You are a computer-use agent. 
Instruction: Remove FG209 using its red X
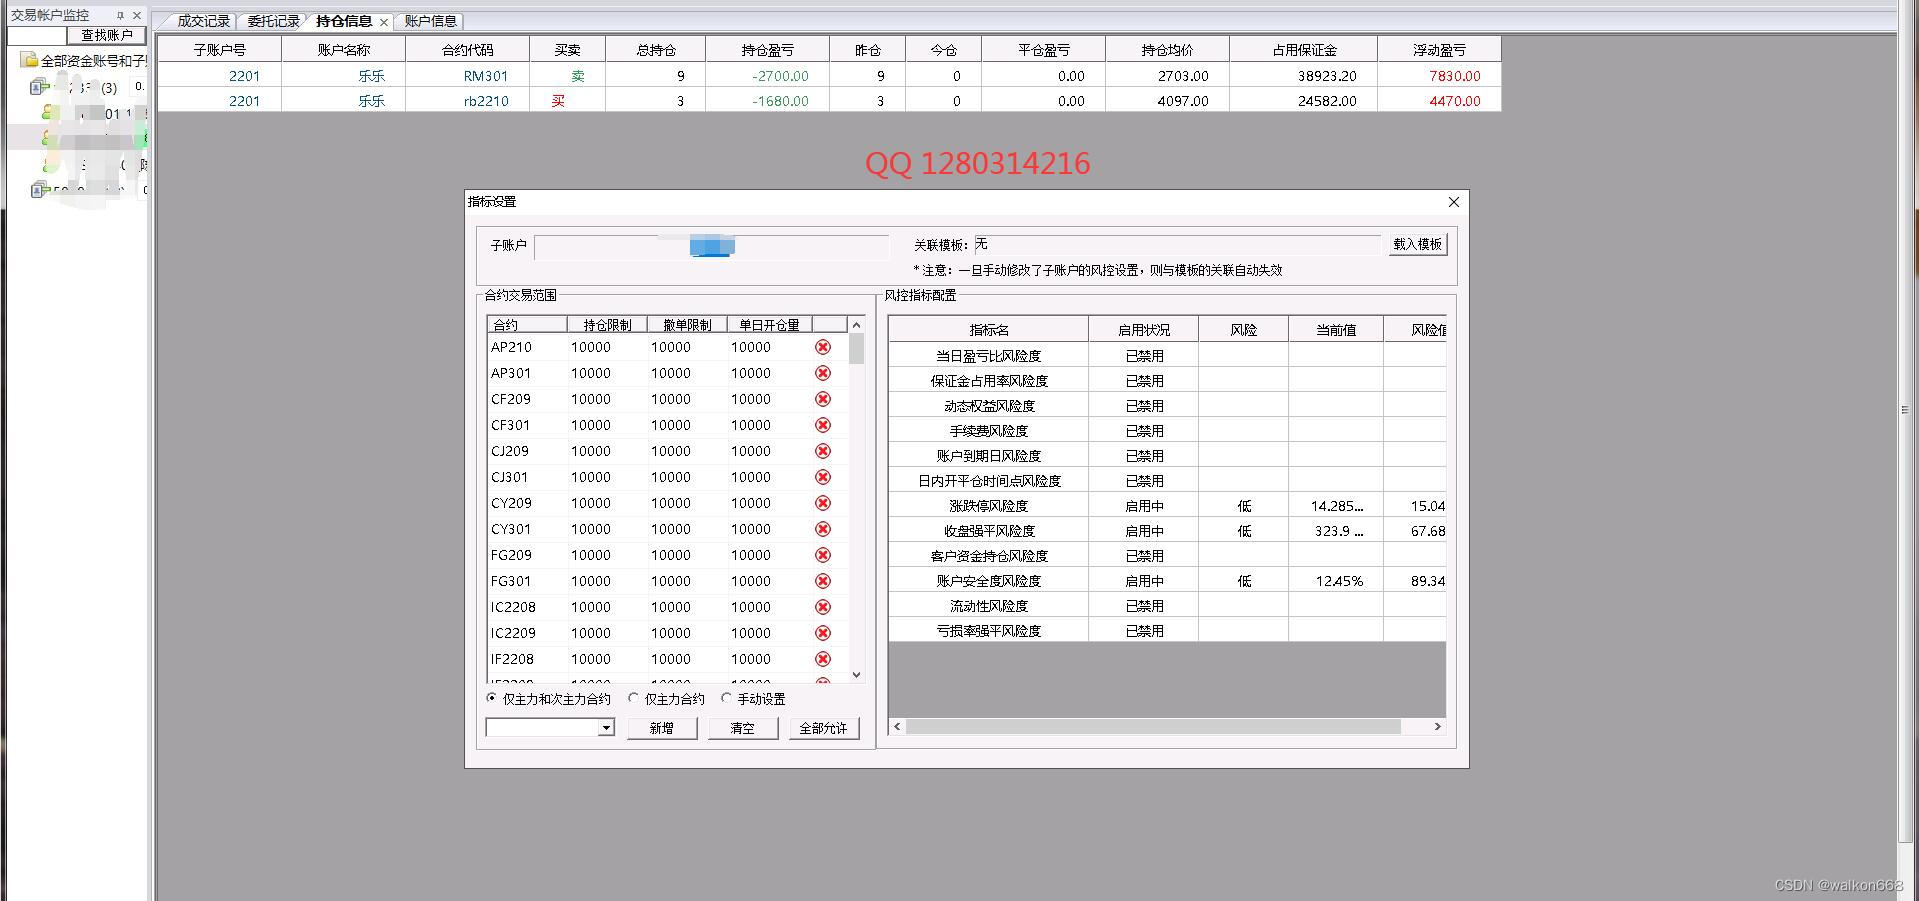(823, 555)
